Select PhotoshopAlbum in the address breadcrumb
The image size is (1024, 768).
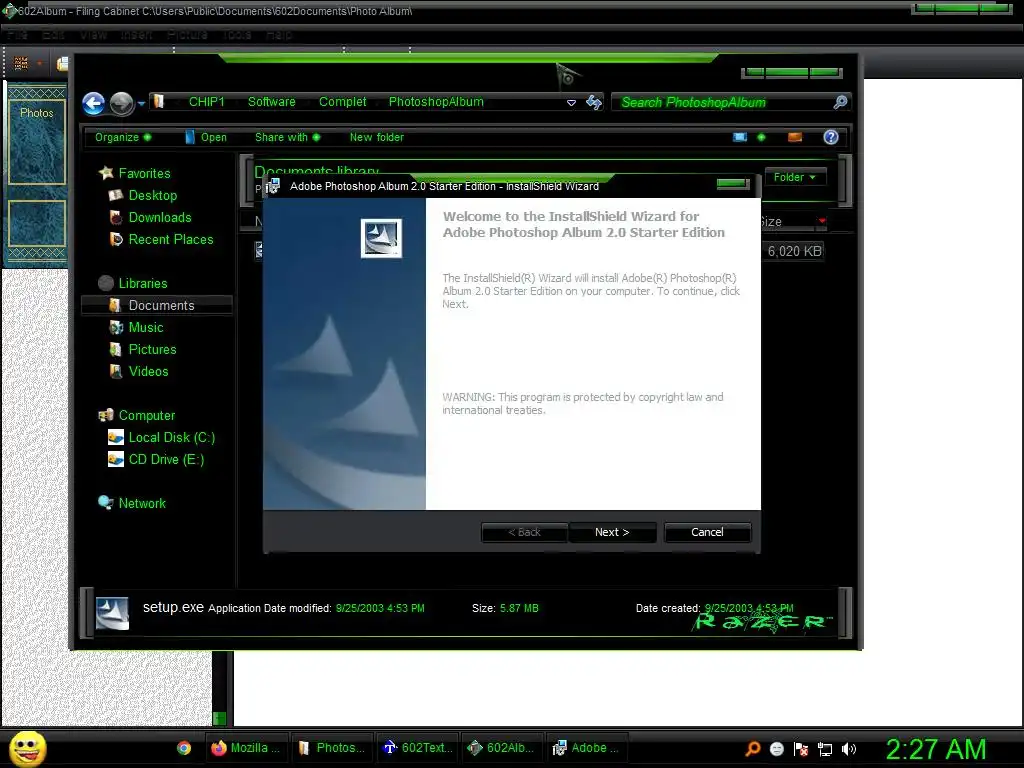pos(436,102)
